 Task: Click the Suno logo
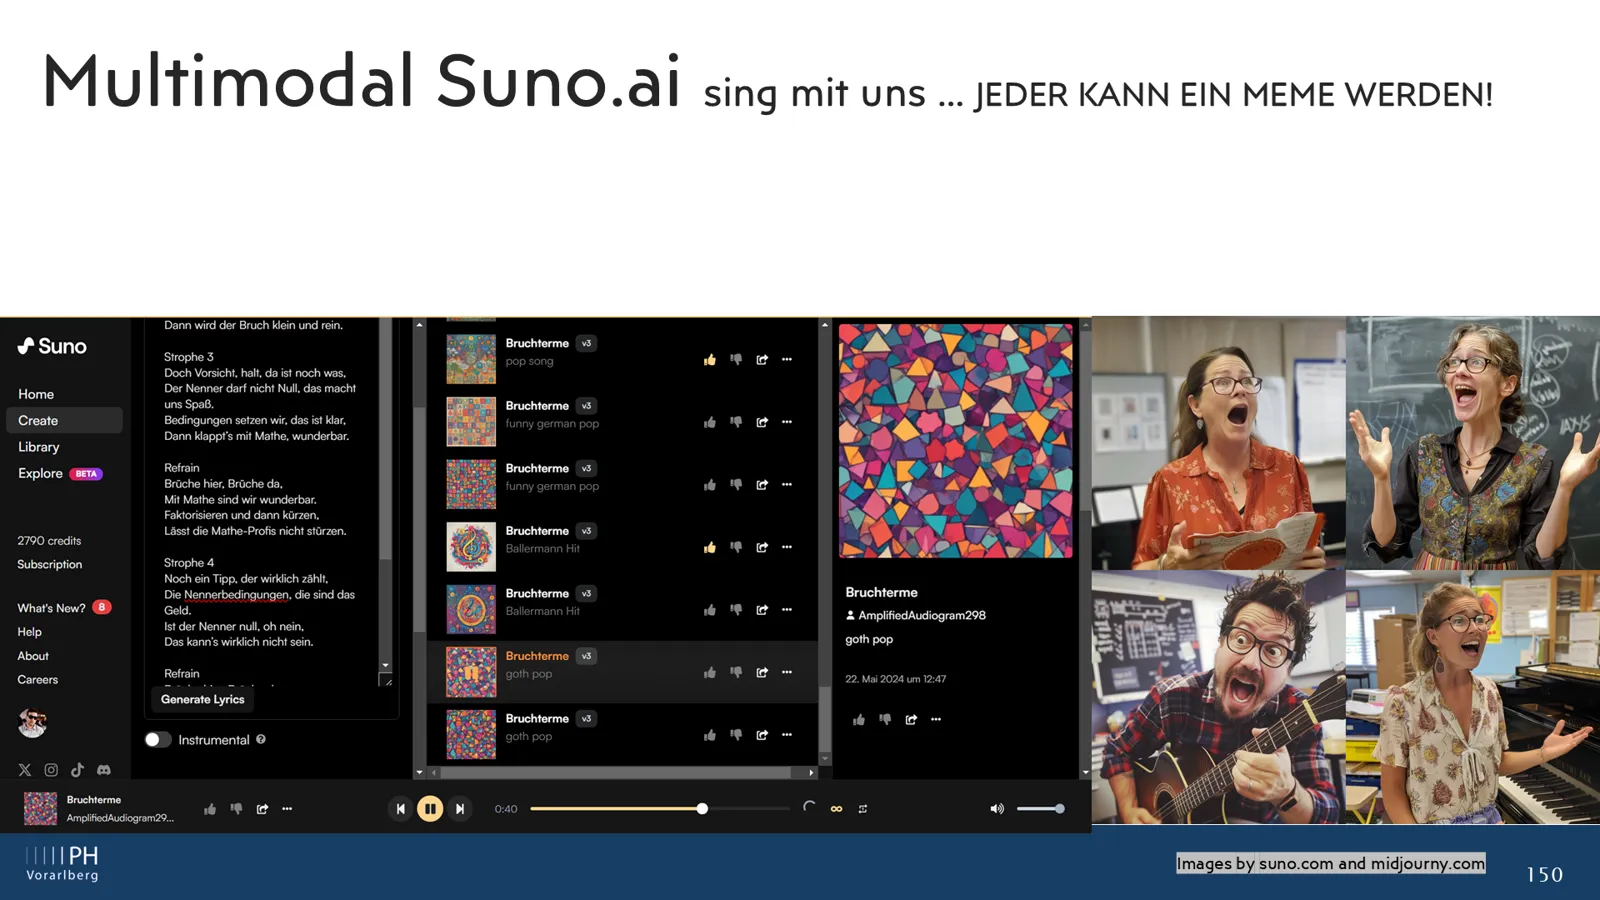[x=52, y=346]
